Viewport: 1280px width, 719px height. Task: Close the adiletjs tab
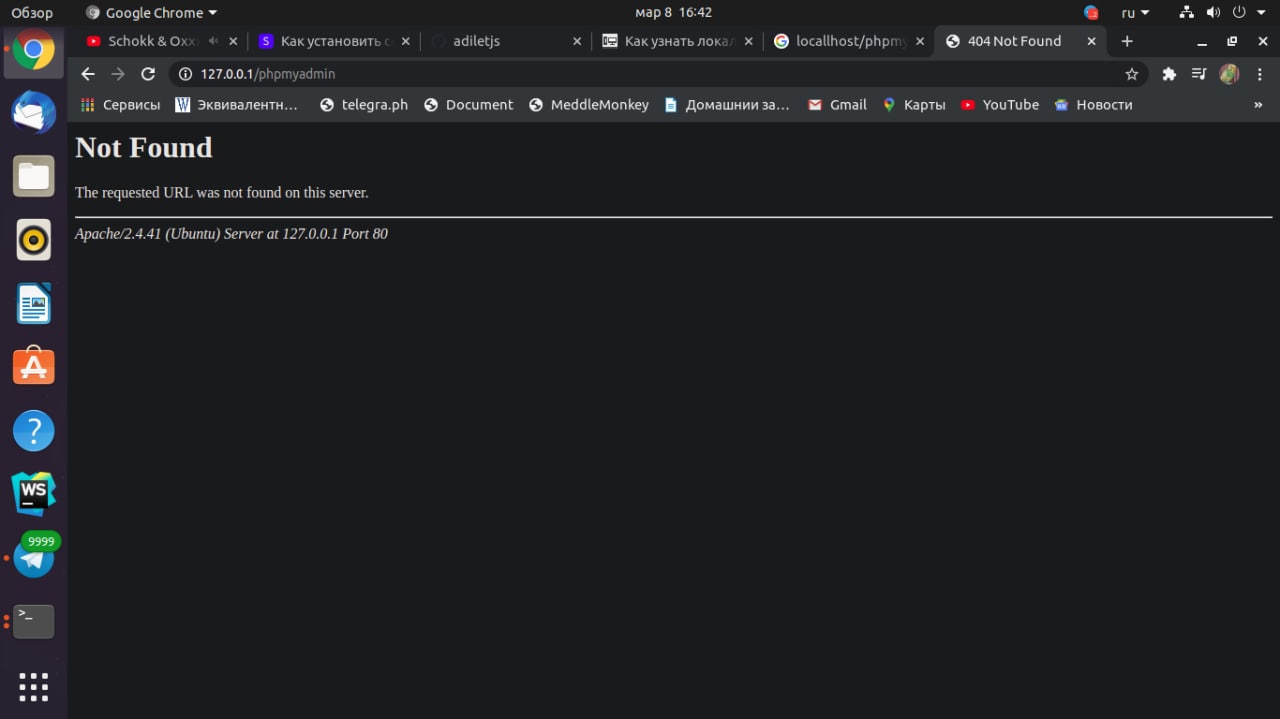coord(576,41)
